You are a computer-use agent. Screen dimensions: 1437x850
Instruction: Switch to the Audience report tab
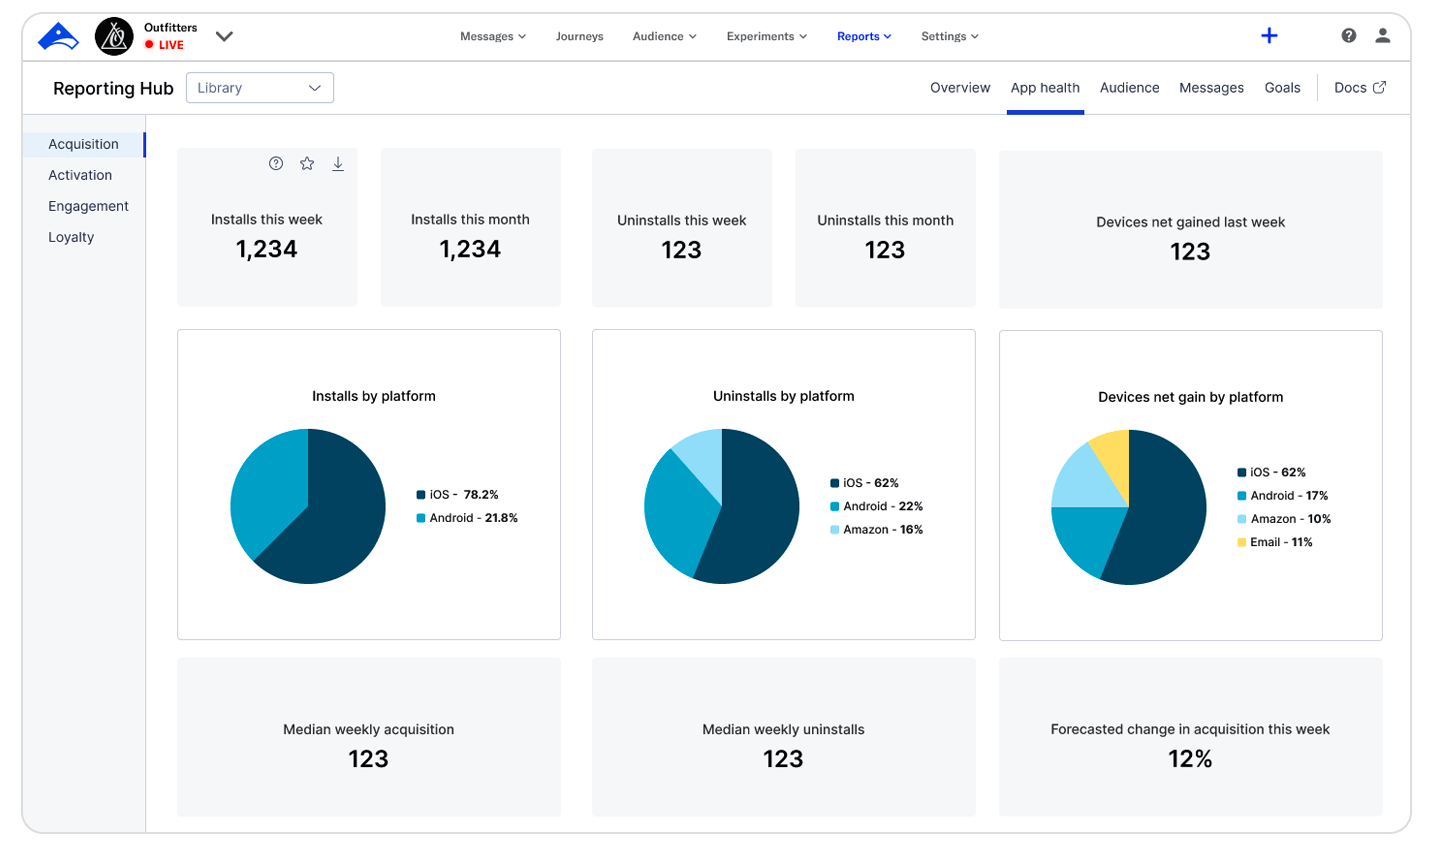pos(1129,88)
